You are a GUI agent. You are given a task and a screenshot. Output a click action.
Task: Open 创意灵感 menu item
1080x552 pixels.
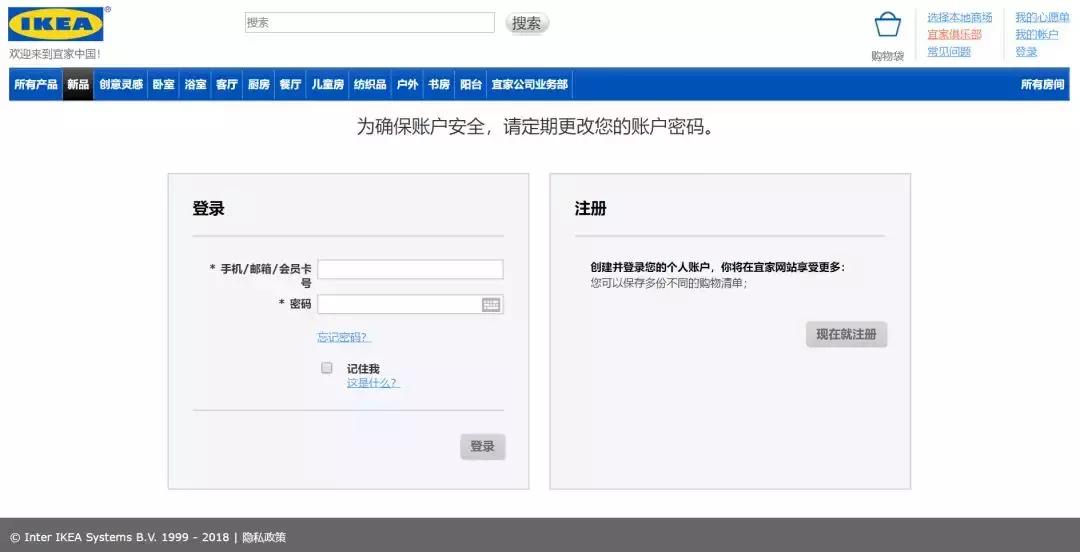pos(121,85)
